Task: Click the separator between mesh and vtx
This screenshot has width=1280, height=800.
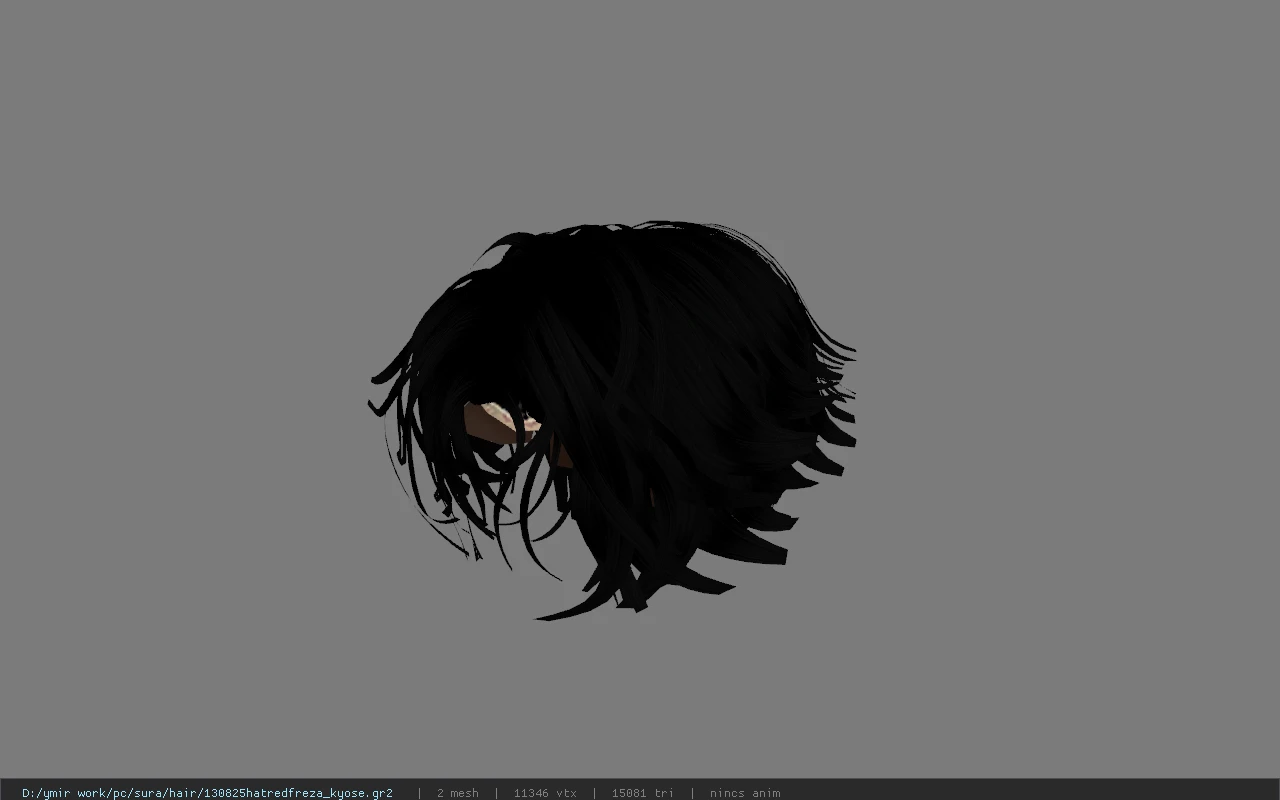Action: [x=497, y=793]
